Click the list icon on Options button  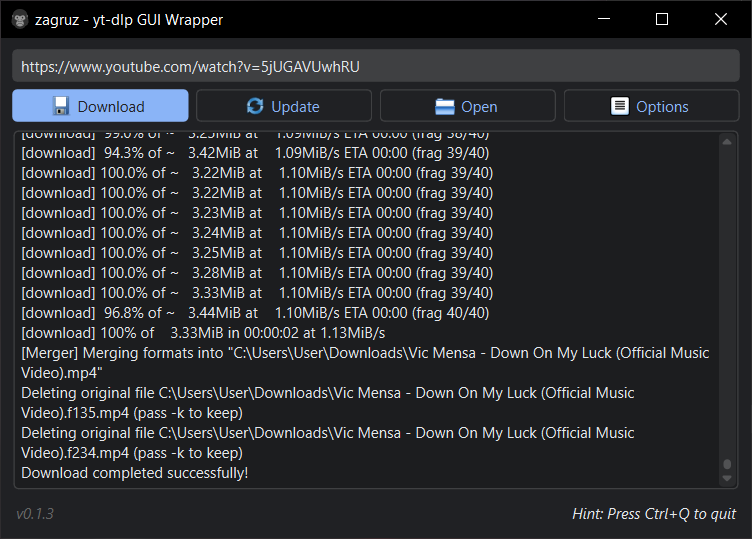[x=620, y=106]
